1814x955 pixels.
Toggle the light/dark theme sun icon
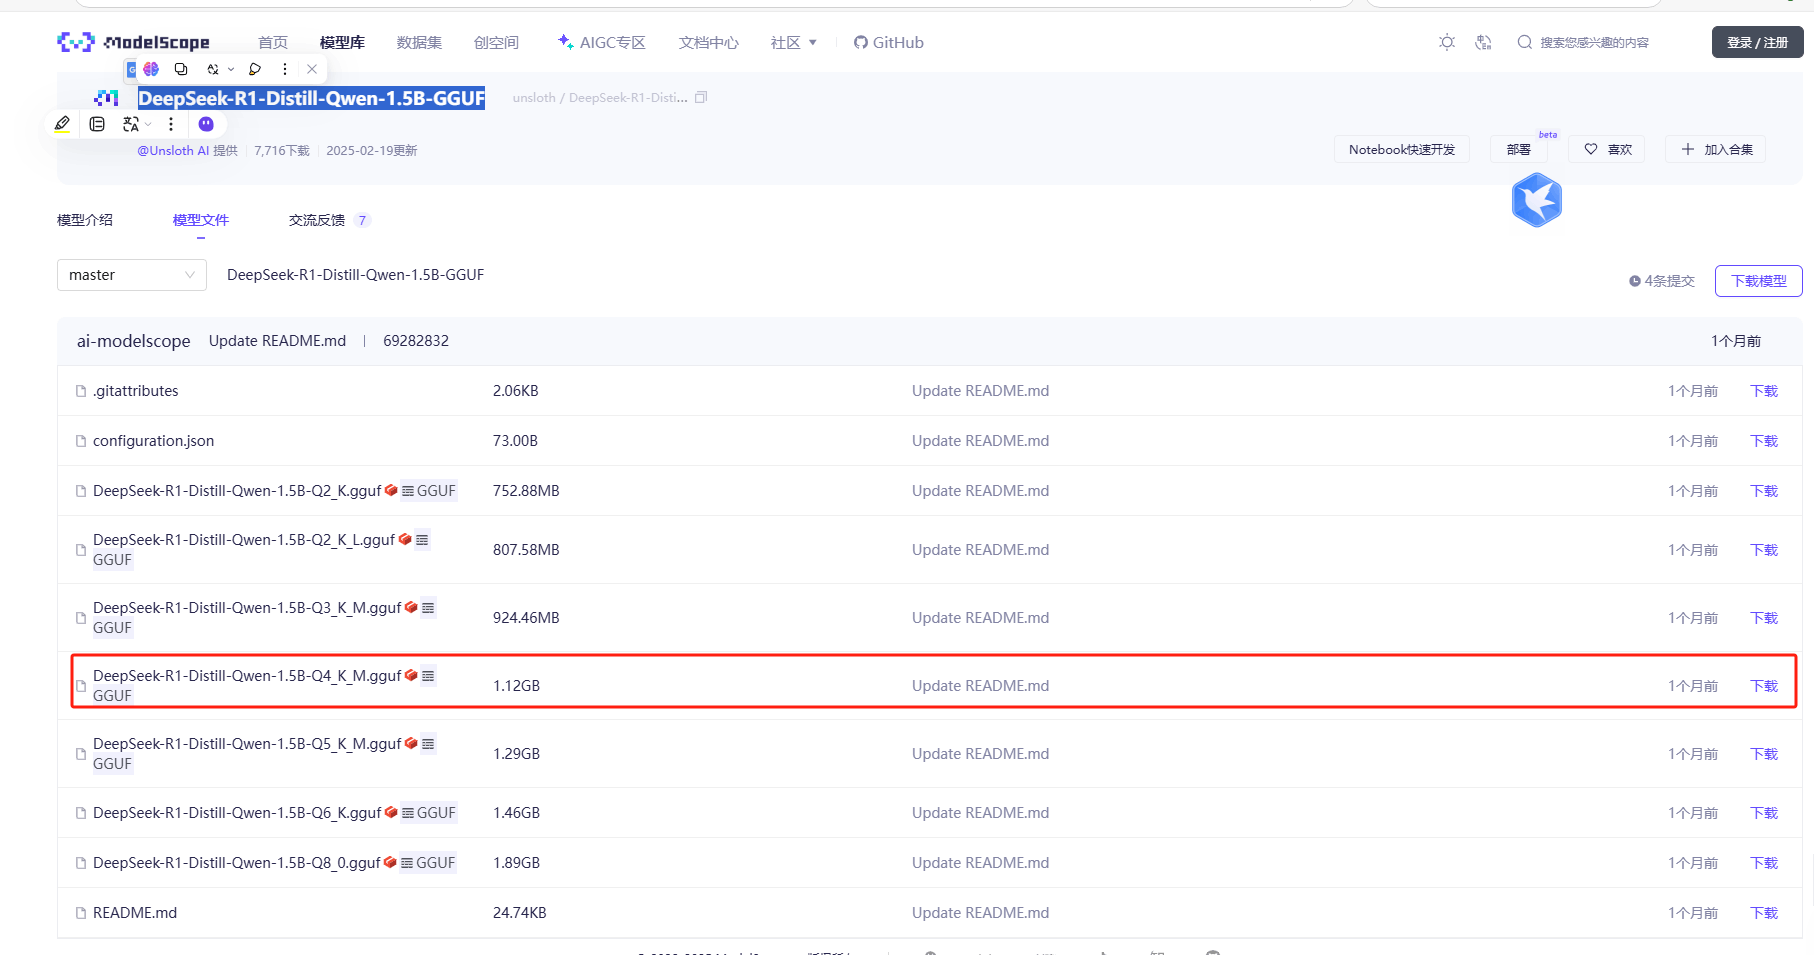coord(1447,42)
